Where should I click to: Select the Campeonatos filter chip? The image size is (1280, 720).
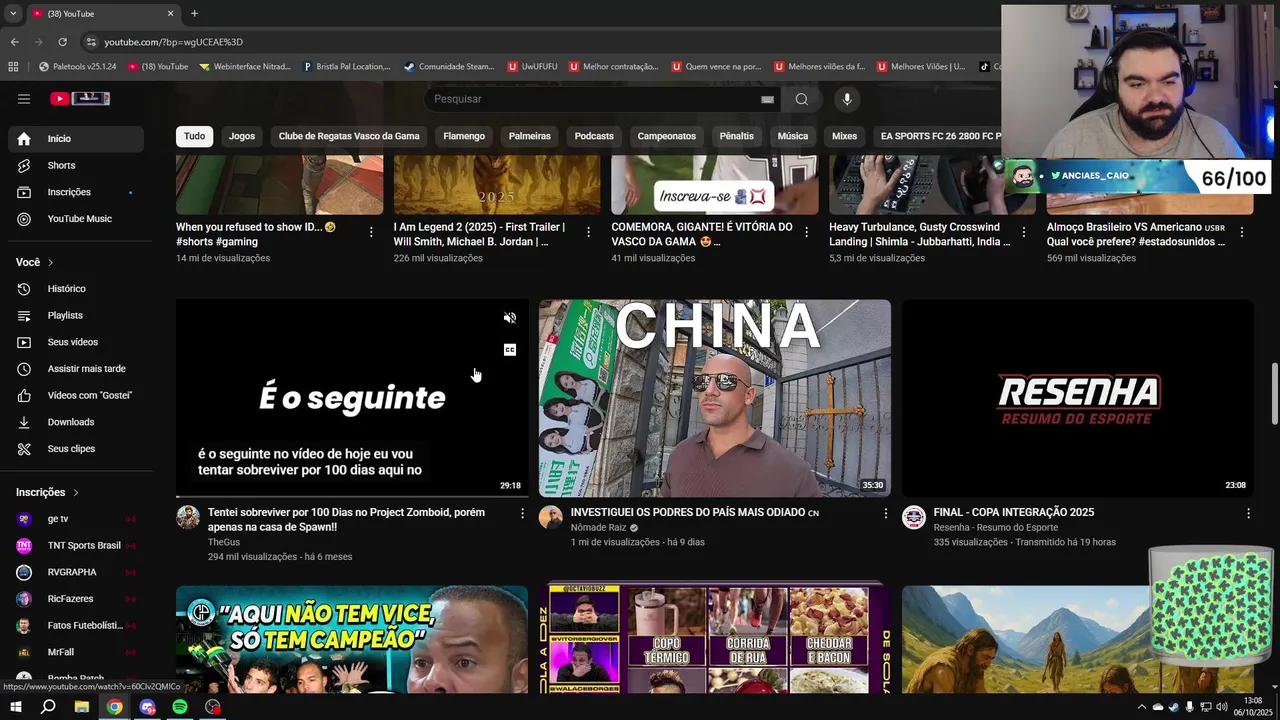pyautogui.click(x=667, y=136)
